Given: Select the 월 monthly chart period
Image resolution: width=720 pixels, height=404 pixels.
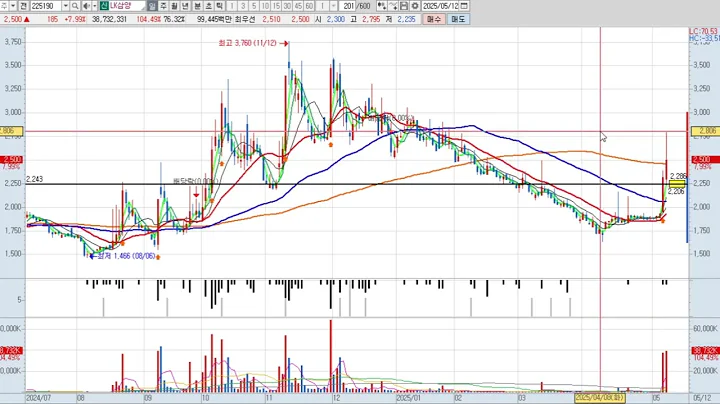Looking at the screenshot, I should pyautogui.click(x=174, y=6).
